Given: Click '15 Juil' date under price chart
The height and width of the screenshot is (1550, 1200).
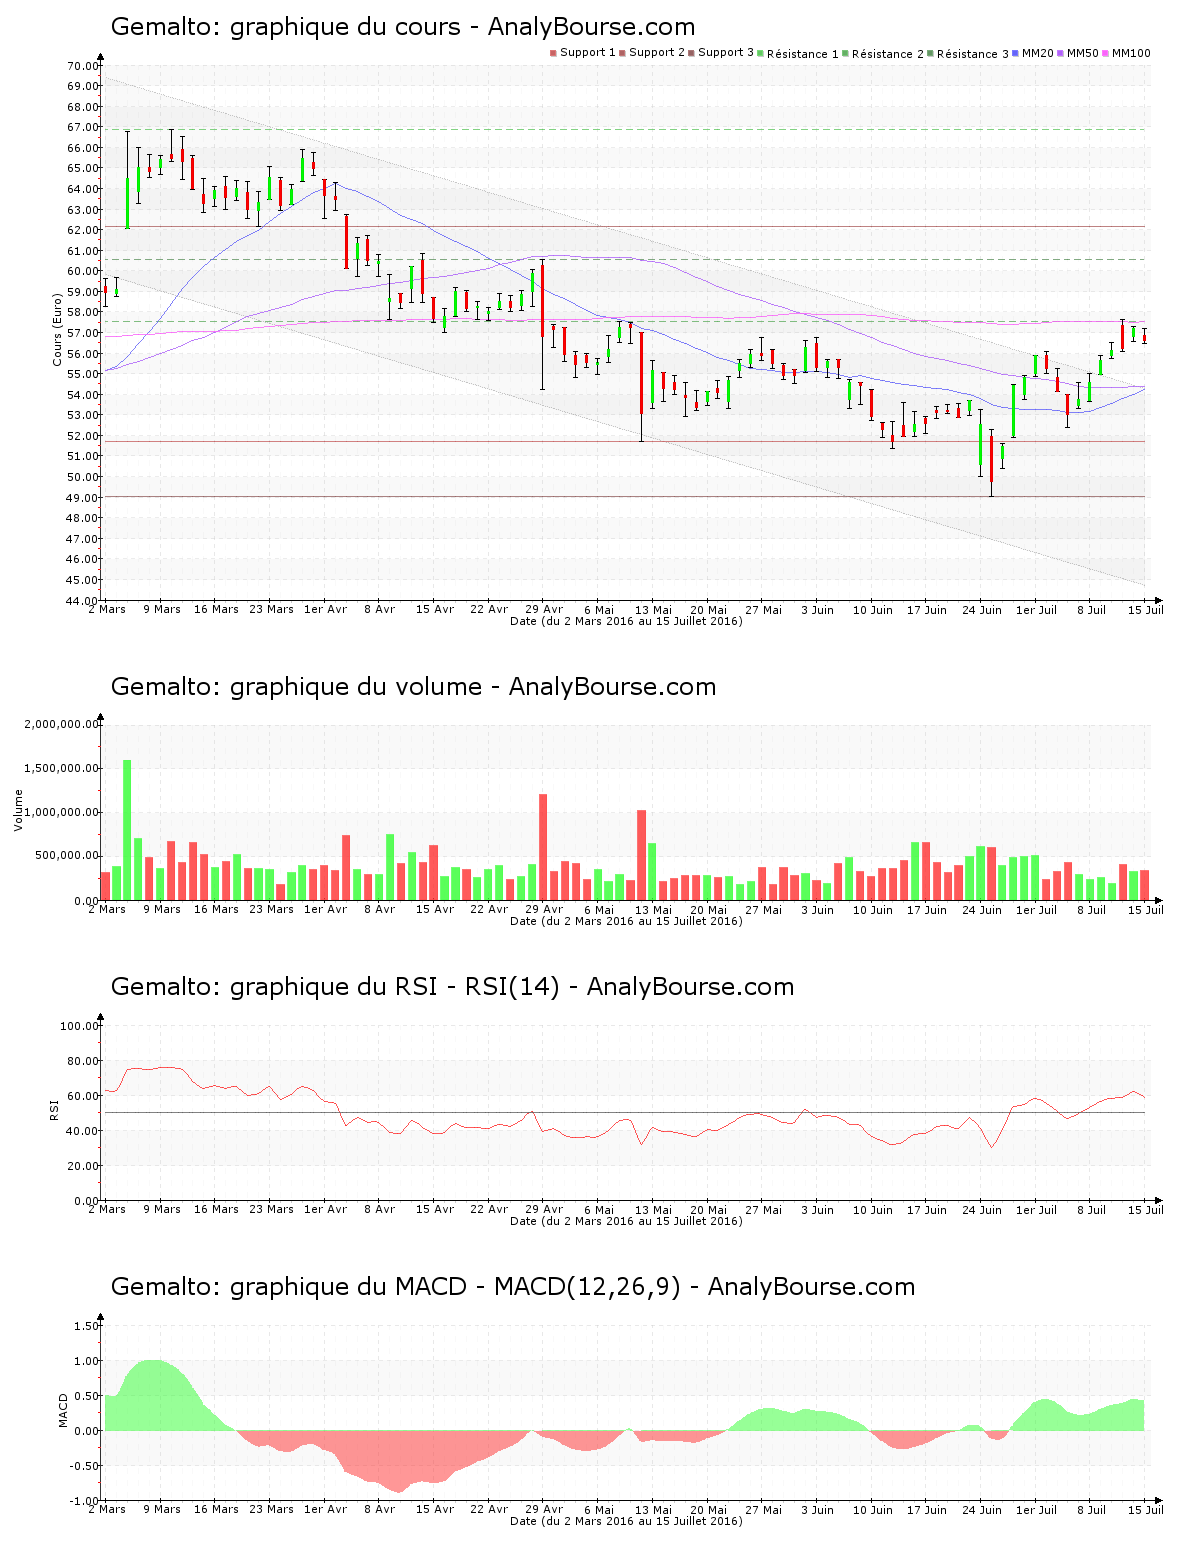Looking at the screenshot, I should click(x=1147, y=609).
